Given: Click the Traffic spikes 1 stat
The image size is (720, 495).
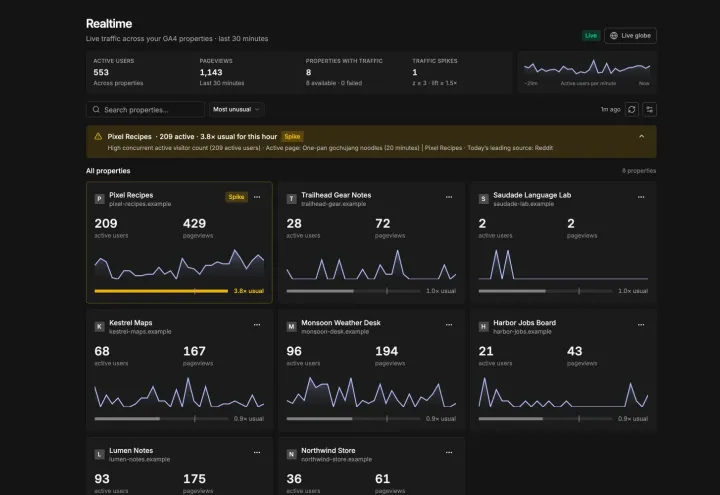Looking at the screenshot, I should click(435, 72).
